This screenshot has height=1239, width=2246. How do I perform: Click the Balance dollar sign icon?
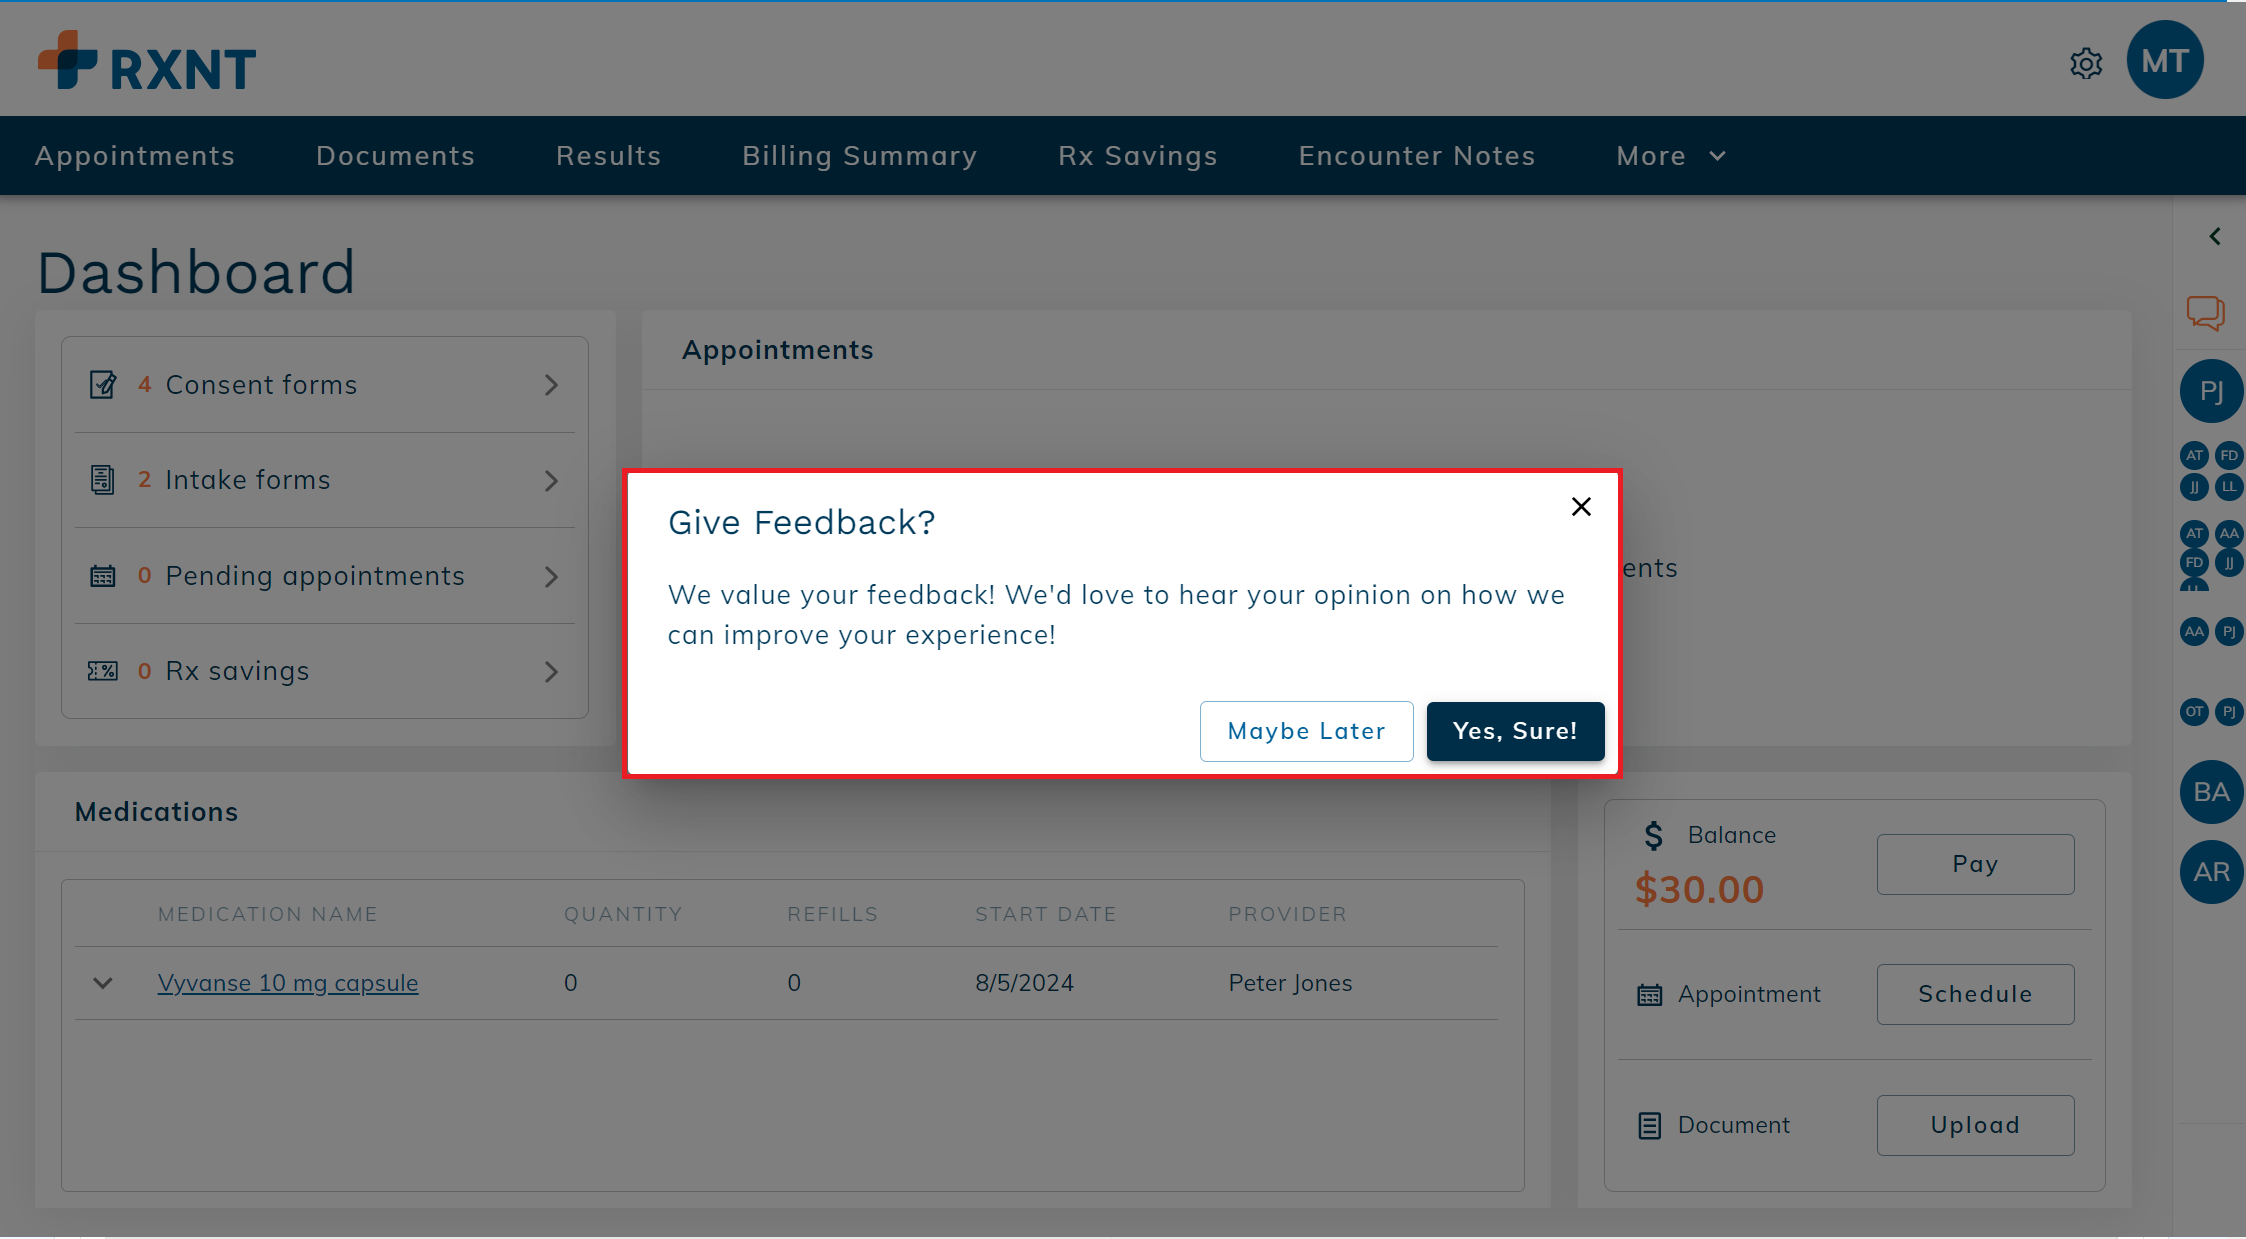1654,835
